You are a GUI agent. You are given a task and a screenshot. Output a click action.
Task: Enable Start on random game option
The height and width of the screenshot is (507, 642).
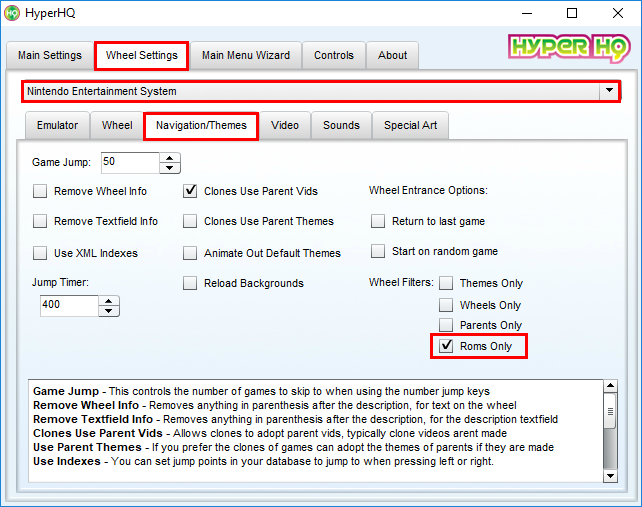click(378, 251)
